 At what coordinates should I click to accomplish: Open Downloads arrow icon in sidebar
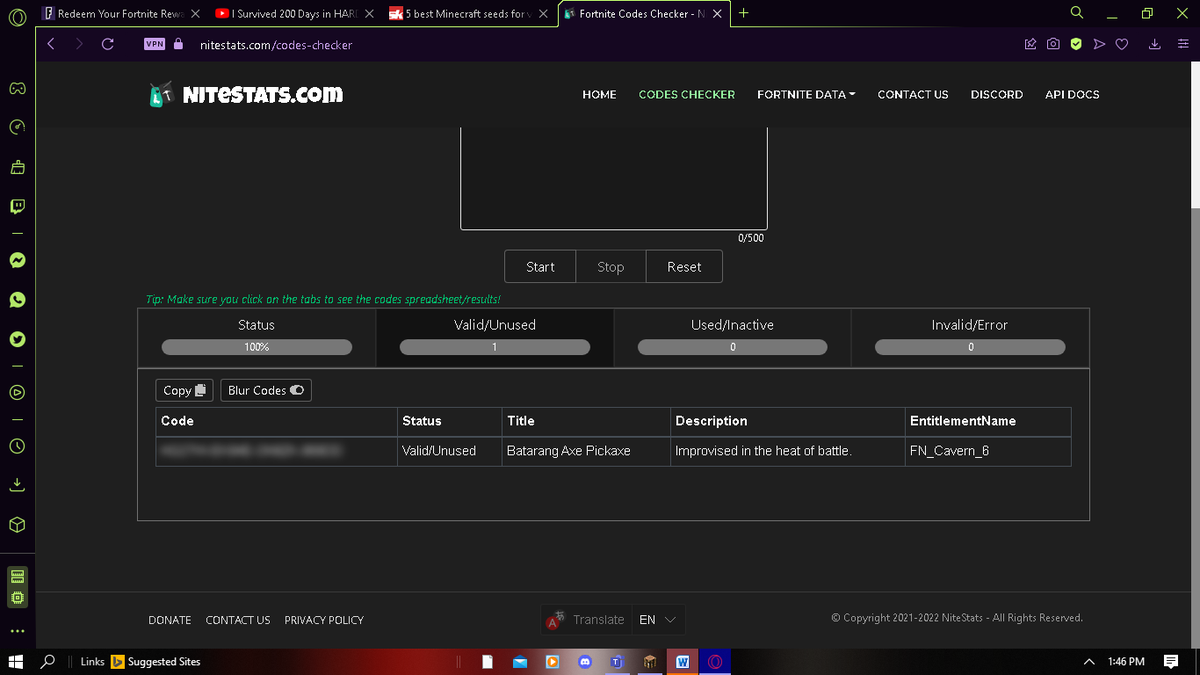pyautogui.click(x=17, y=485)
